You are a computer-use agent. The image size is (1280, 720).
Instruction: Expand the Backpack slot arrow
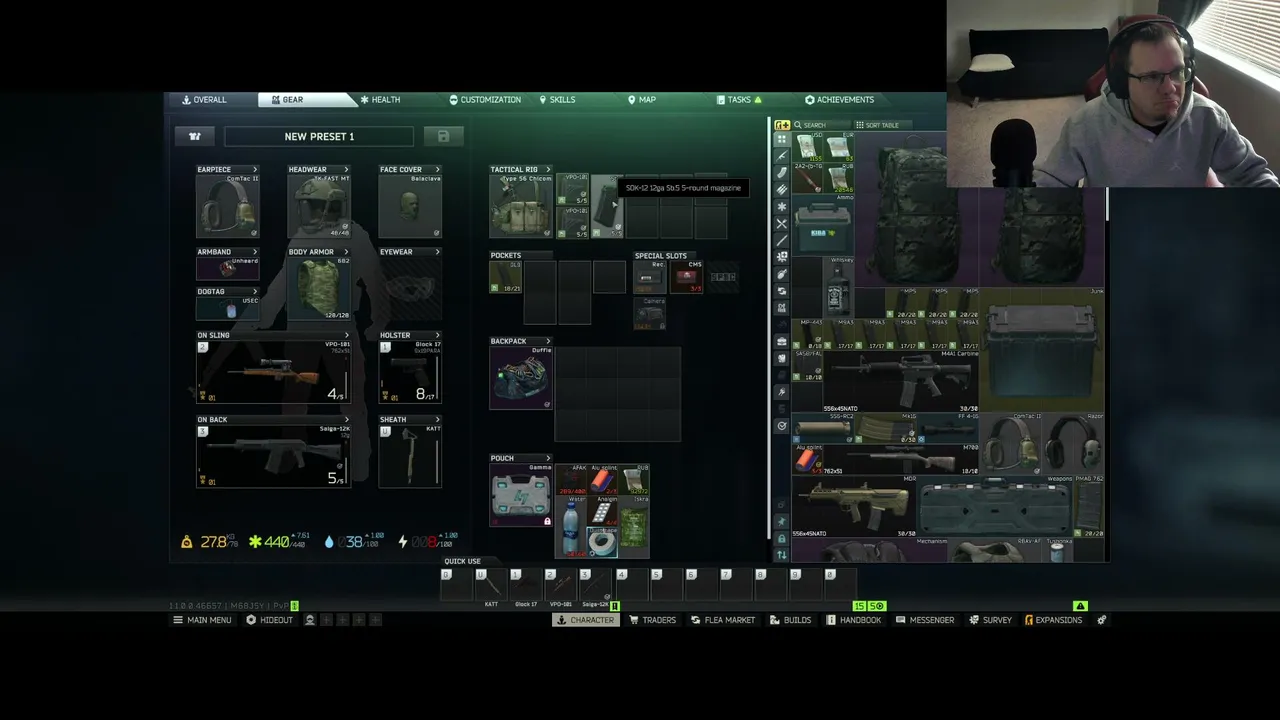click(548, 341)
